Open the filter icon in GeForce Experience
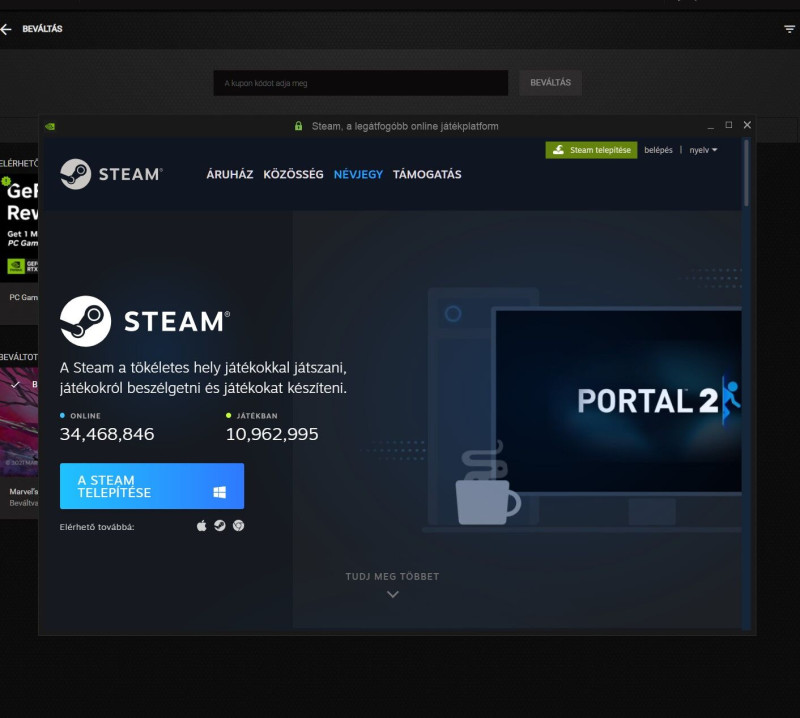The image size is (800, 718). (x=789, y=29)
